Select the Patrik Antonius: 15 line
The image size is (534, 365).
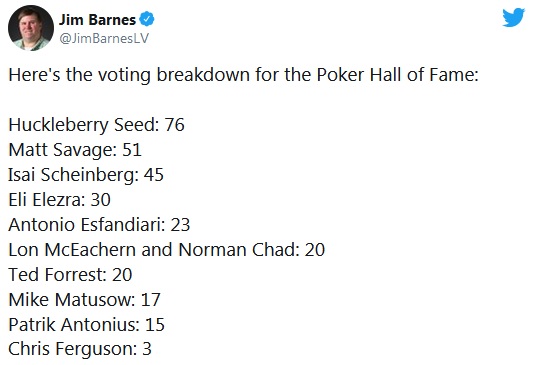click(87, 324)
